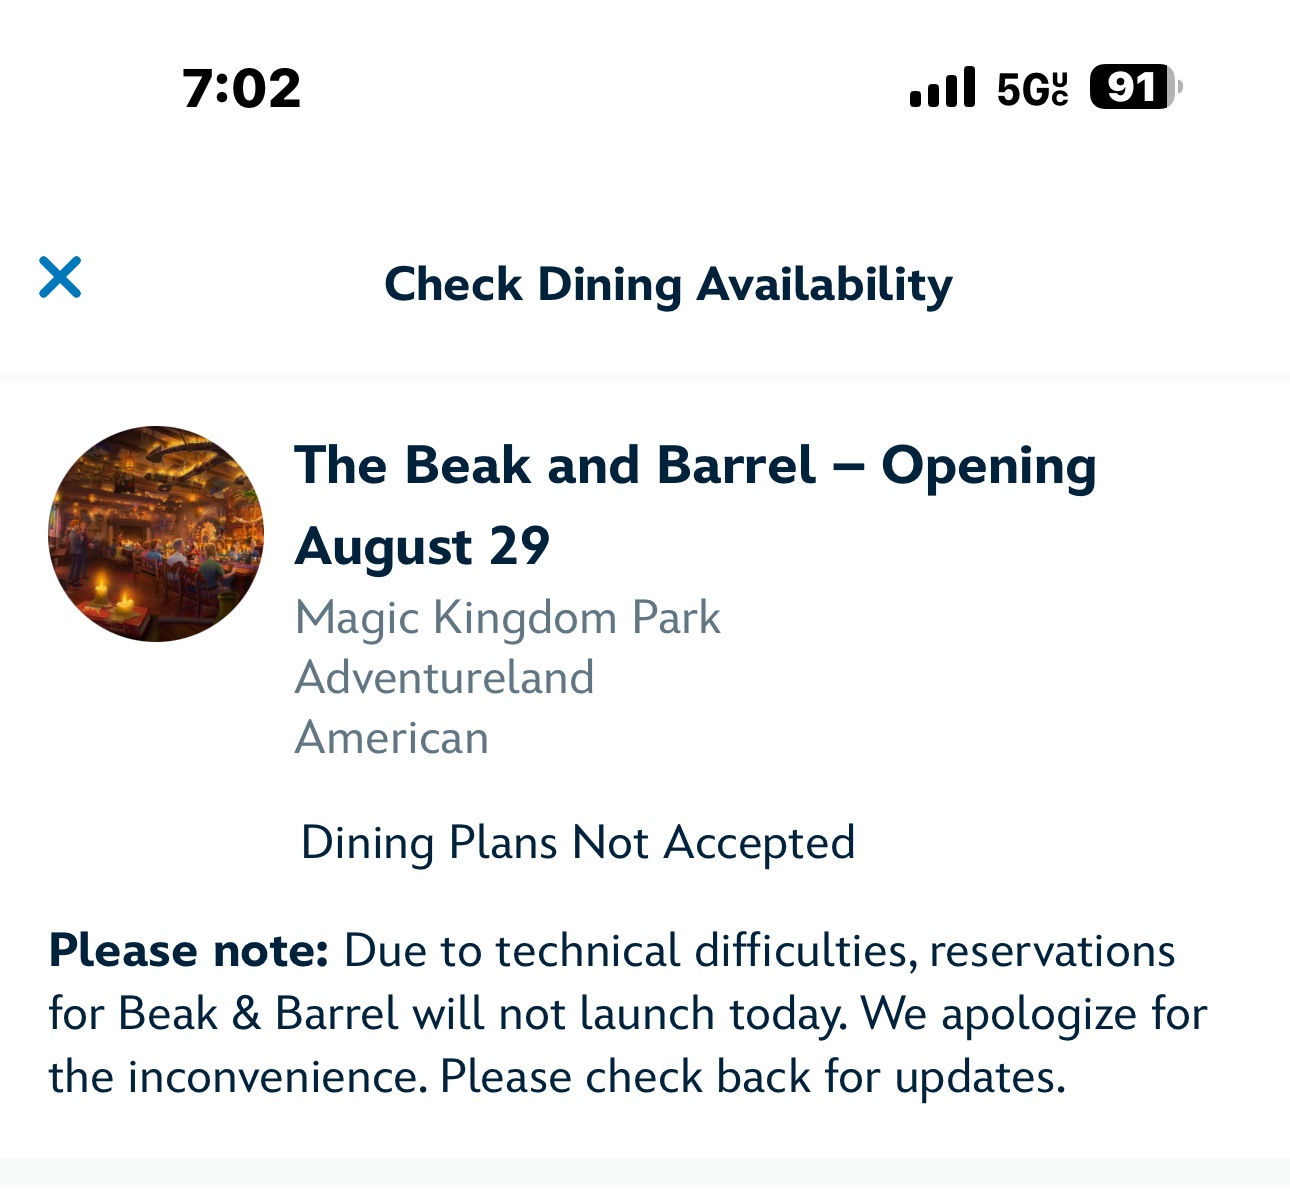Tap the cellular signal bars icon
This screenshot has width=1290, height=1193.
(942, 87)
